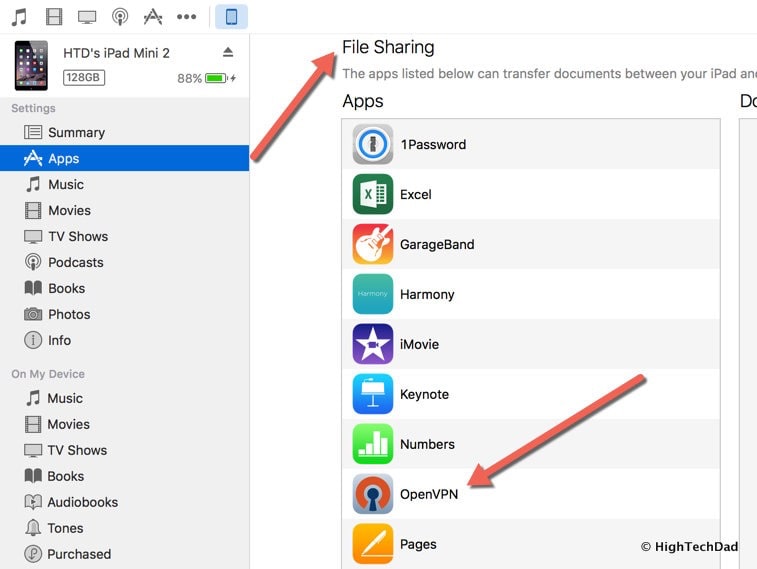This screenshot has width=757, height=569.
Task: Open Podcasts in Settings sidebar
Action: click(125, 263)
